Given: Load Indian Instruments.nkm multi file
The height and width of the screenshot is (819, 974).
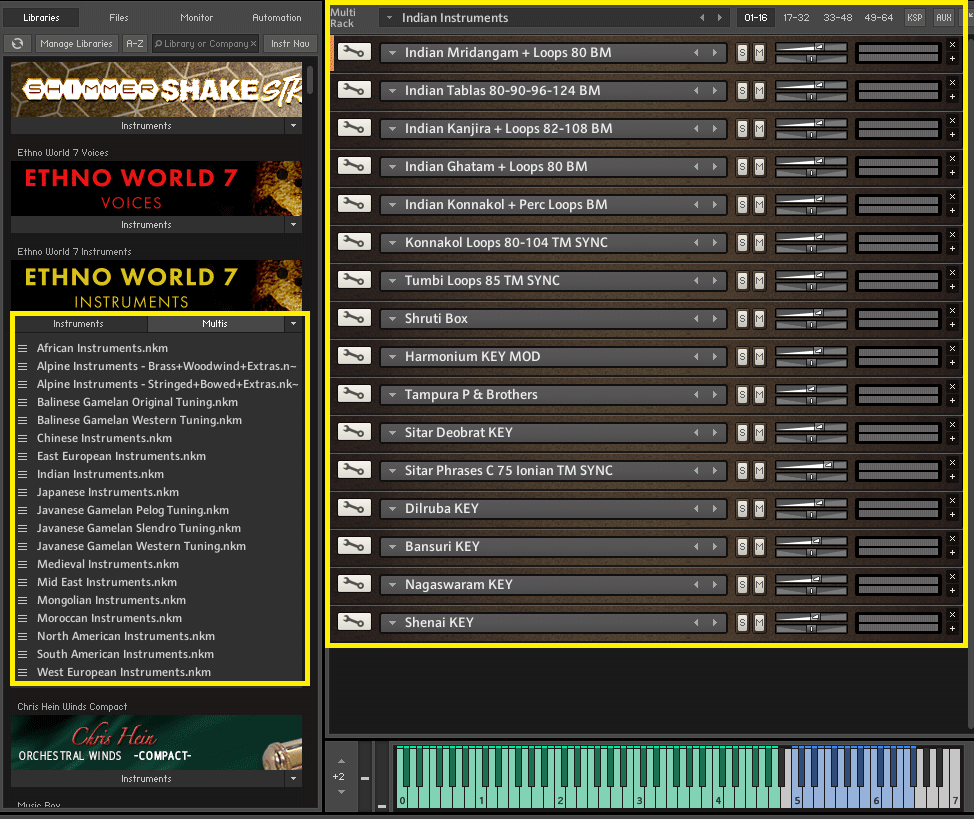Looking at the screenshot, I should tap(100, 474).
